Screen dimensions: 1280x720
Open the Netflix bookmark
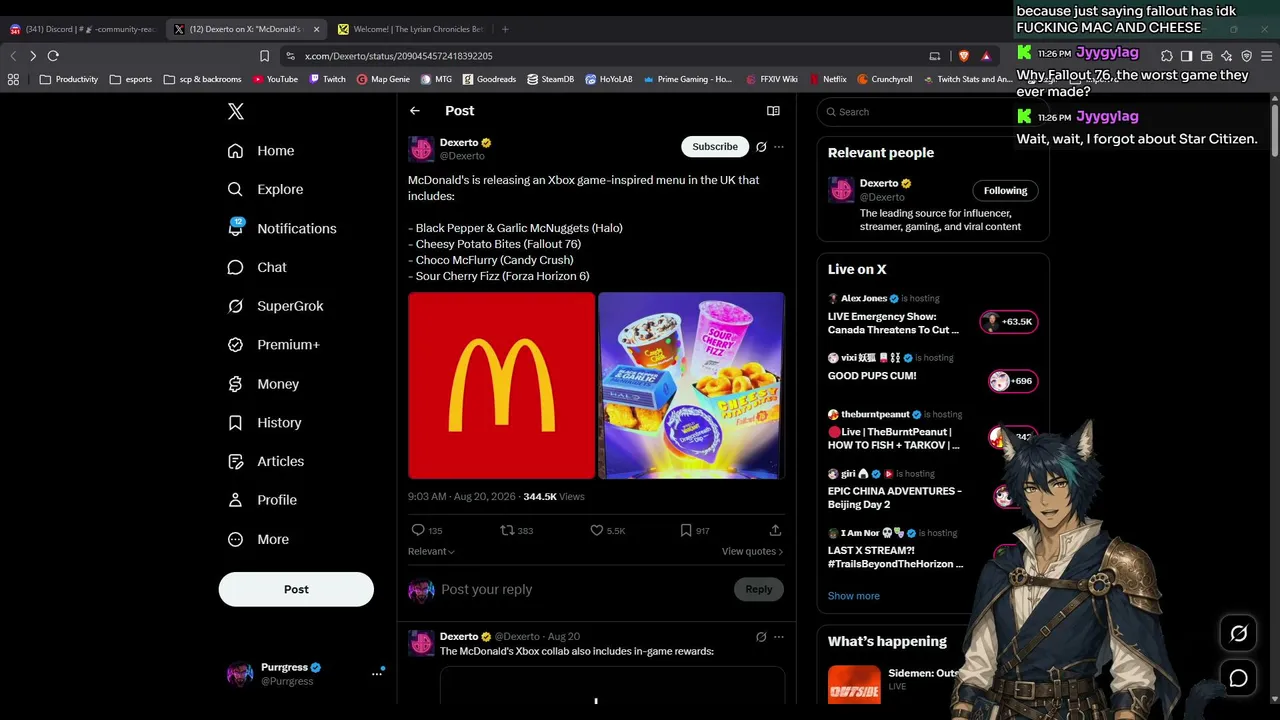point(827,79)
